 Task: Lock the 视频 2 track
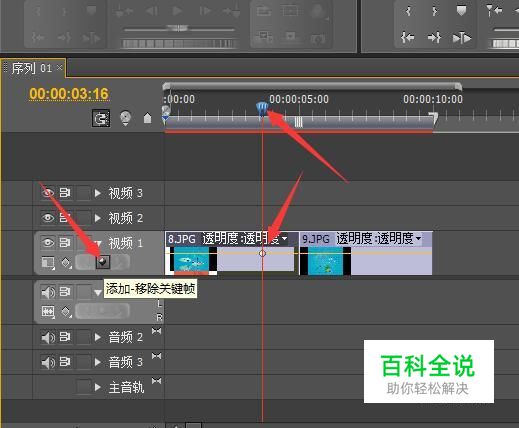click(83, 218)
